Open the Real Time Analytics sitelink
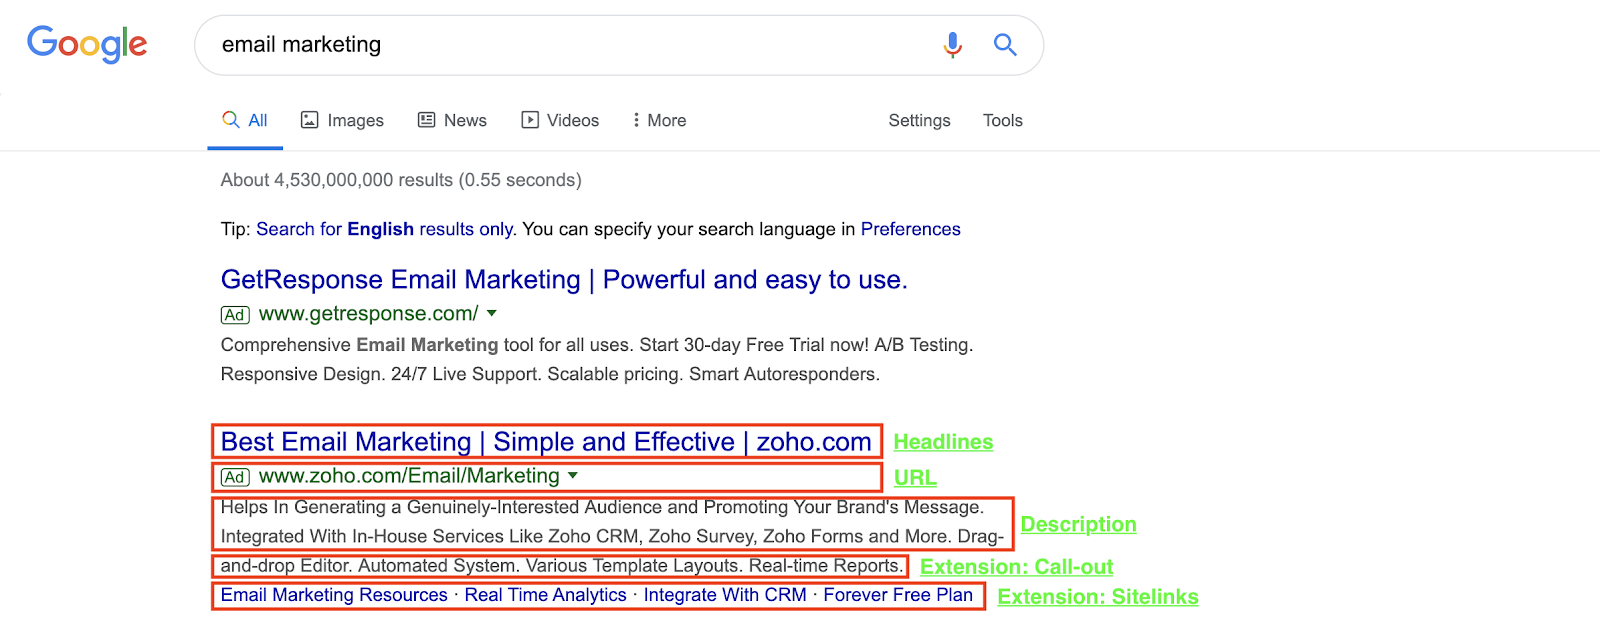Viewport: 1600px width, 625px height. [545, 595]
